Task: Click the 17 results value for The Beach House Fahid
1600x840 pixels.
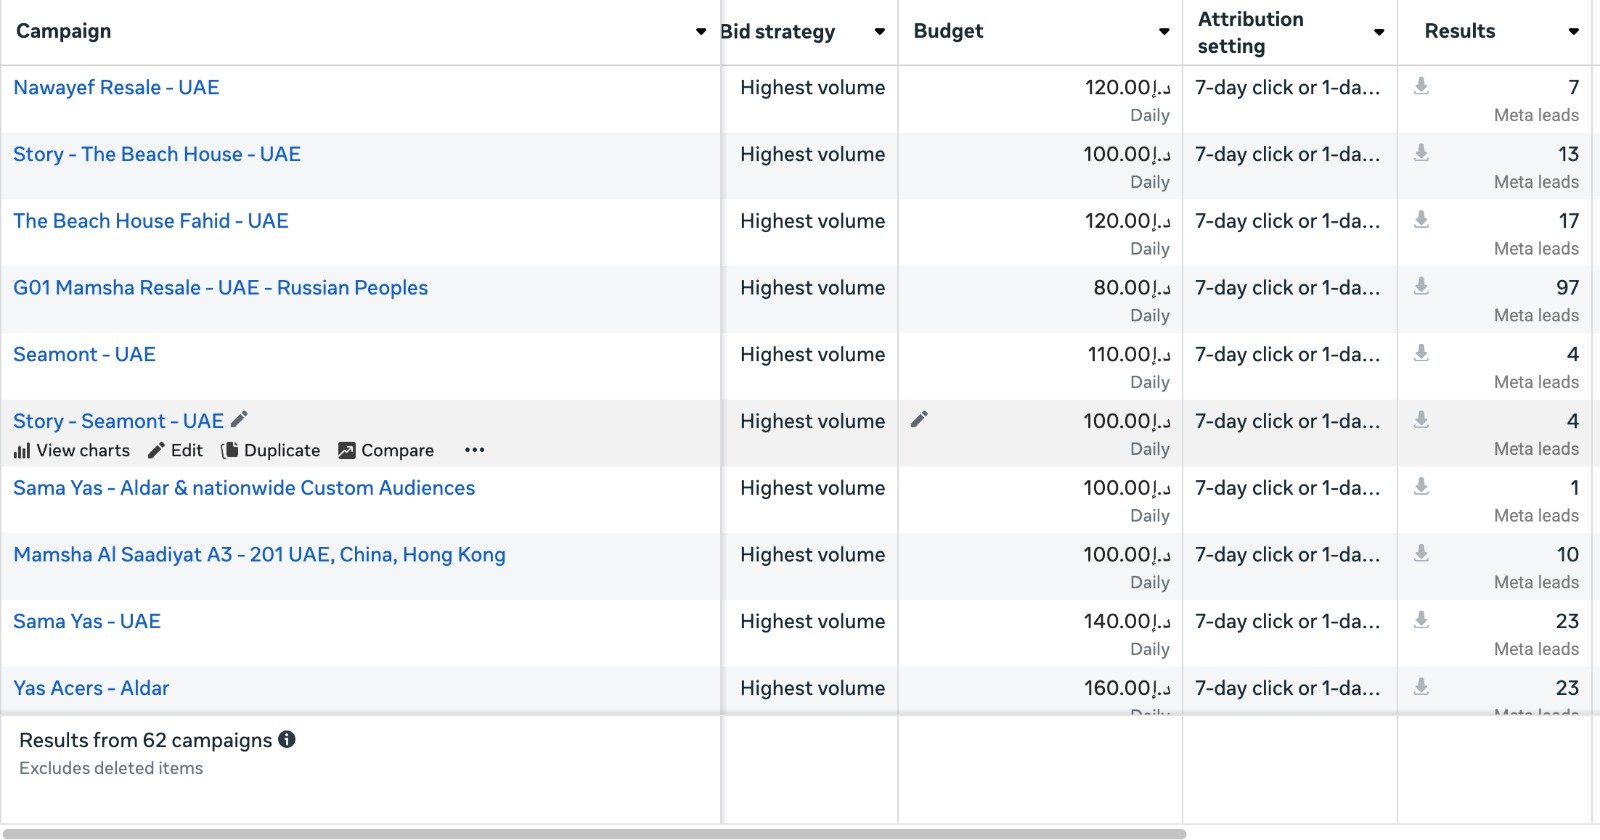Action: [1569, 221]
